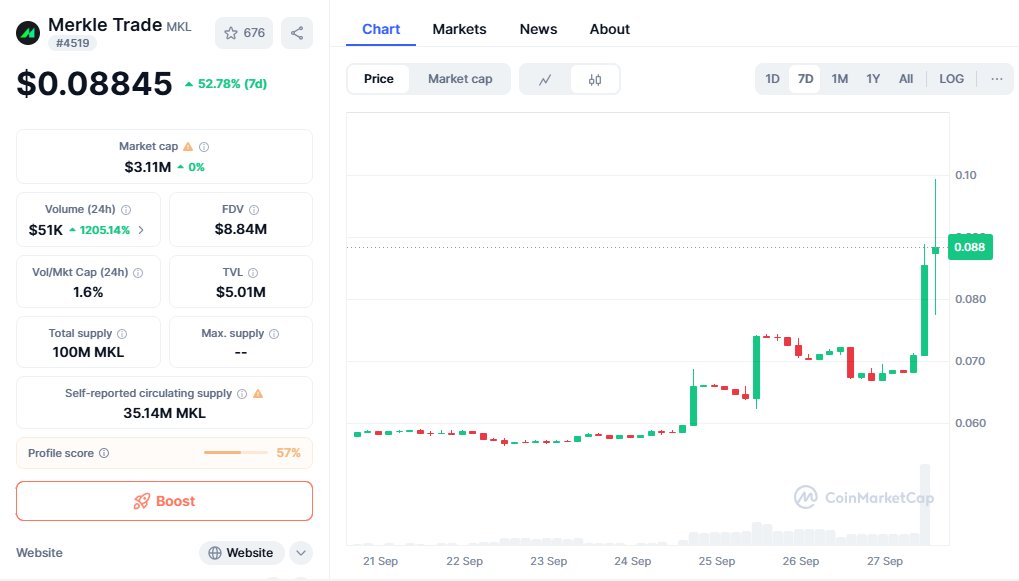Image resolution: width=1019 pixels, height=581 pixels.
Task: Show Vol/Mkt Cap (24h) info icon
Action: coord(138,273)
